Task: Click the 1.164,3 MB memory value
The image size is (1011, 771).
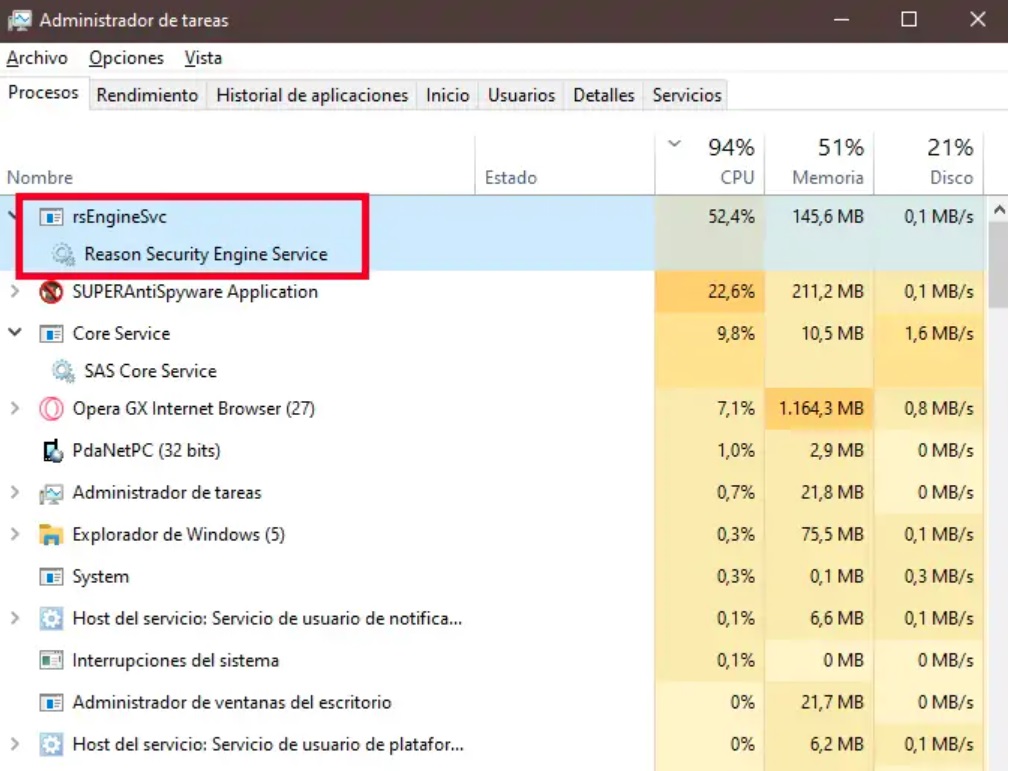Action: (820, 409)
